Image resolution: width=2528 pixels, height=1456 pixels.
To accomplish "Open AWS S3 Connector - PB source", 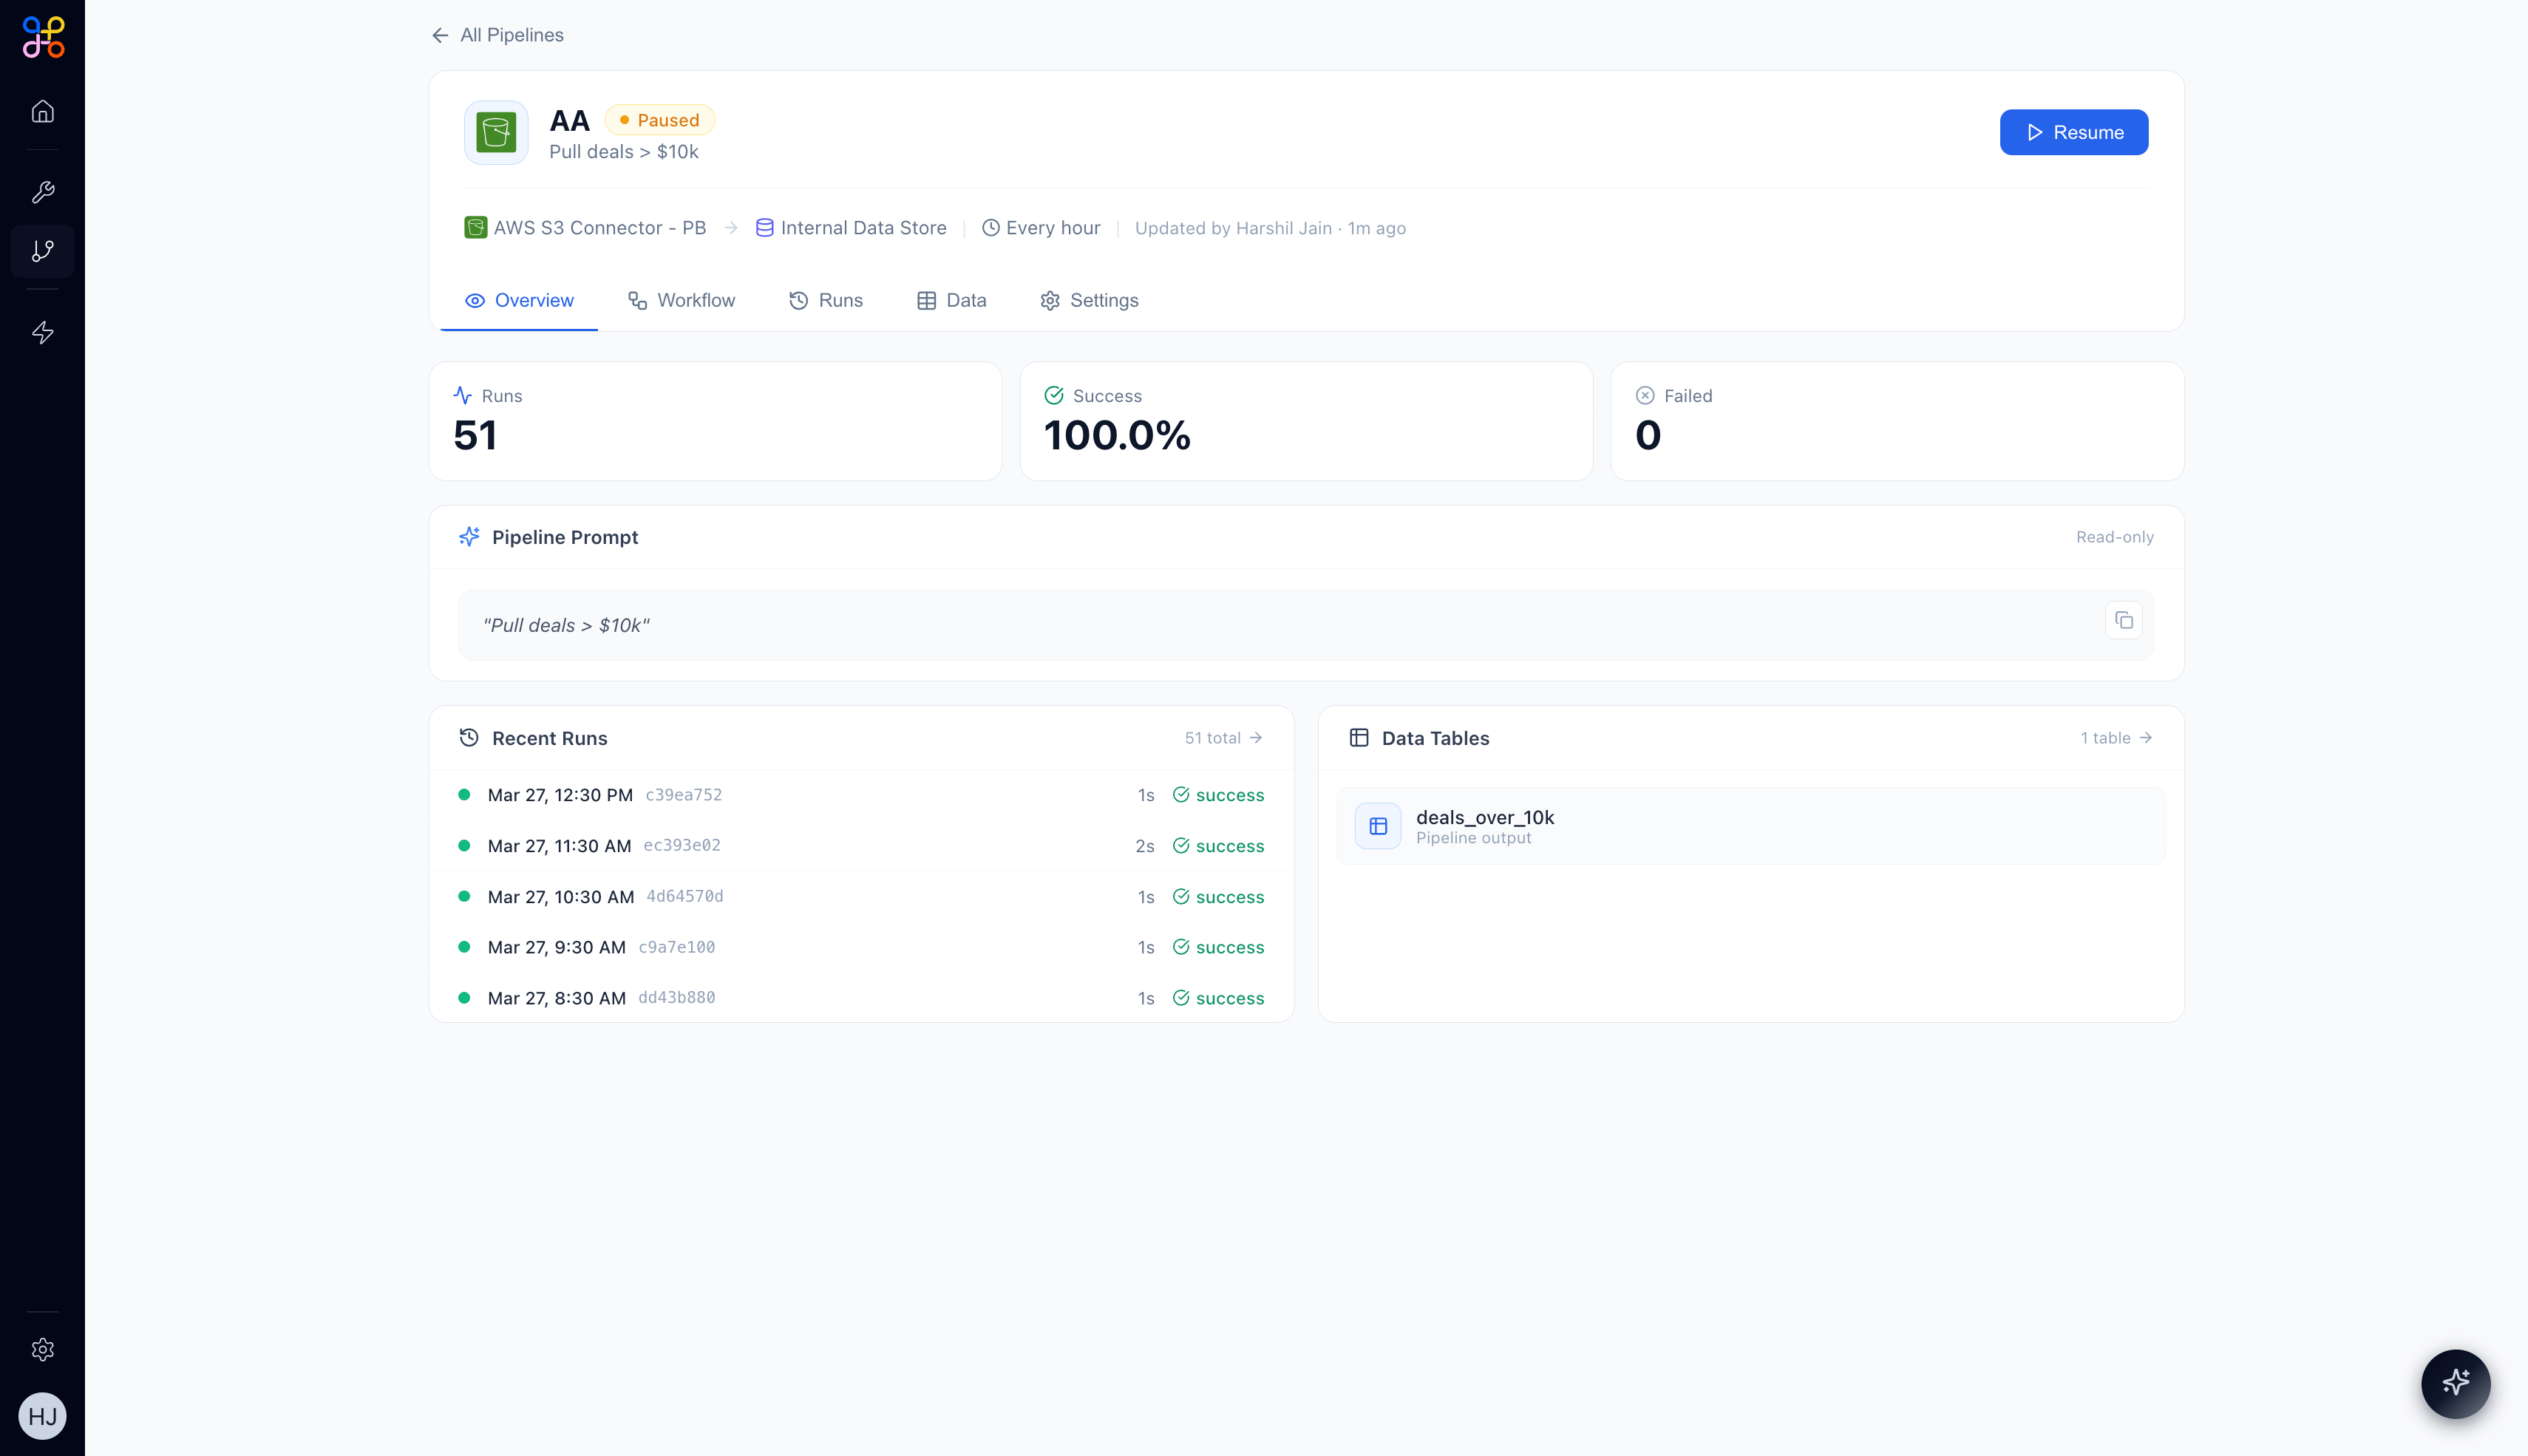I will pos(585,228).
